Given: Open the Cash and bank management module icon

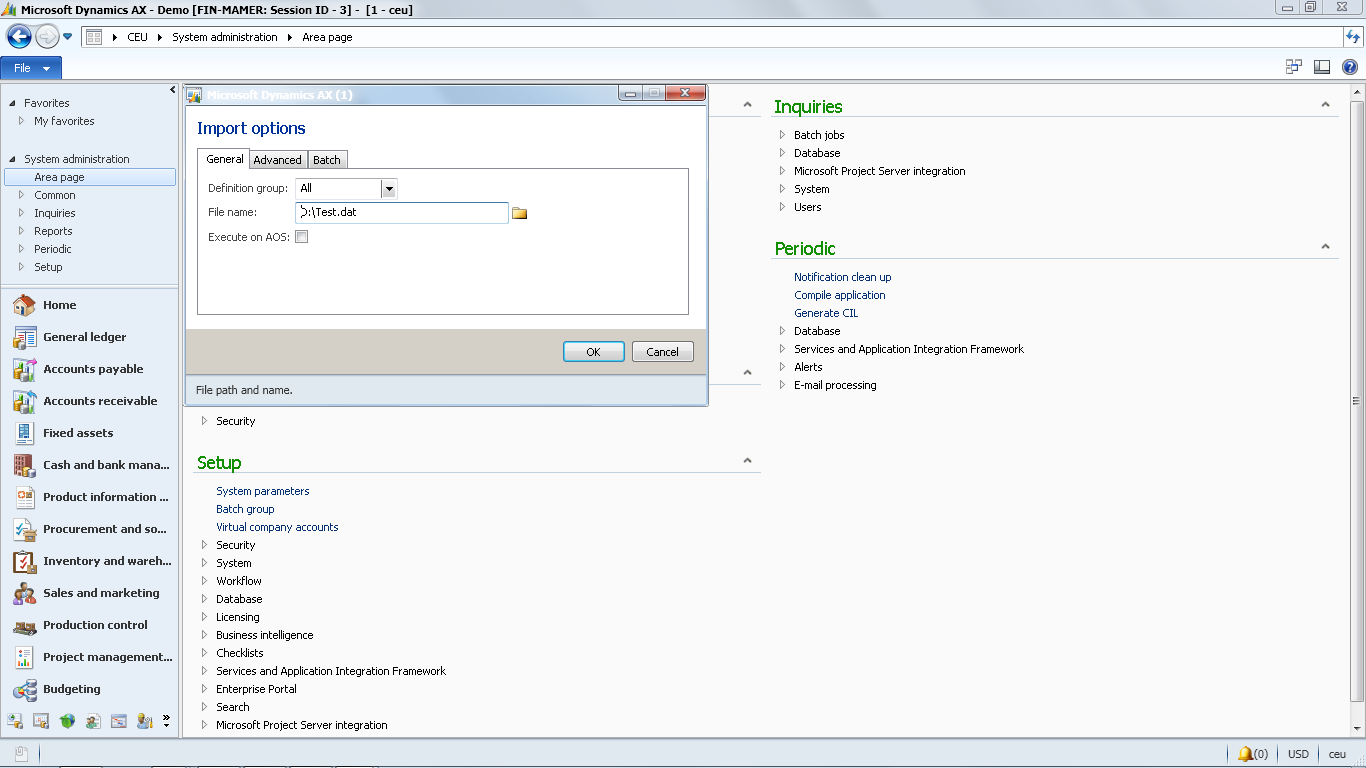Looking at the screenshot, I should coord(24,465).
